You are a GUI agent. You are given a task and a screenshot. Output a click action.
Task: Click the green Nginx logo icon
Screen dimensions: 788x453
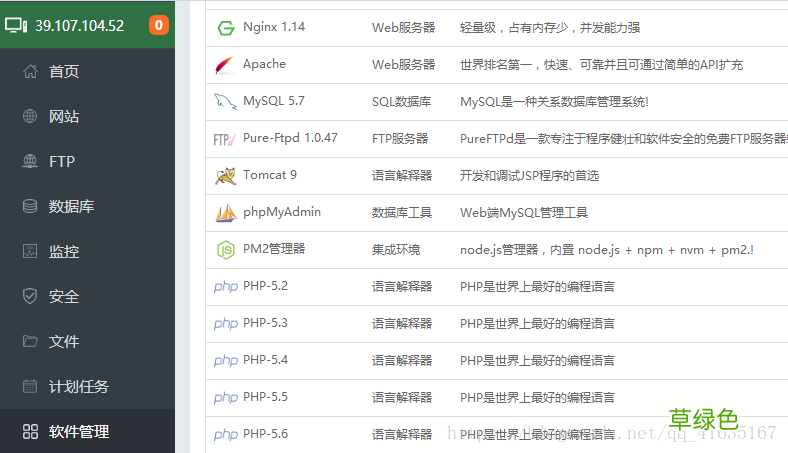(226, 28)
